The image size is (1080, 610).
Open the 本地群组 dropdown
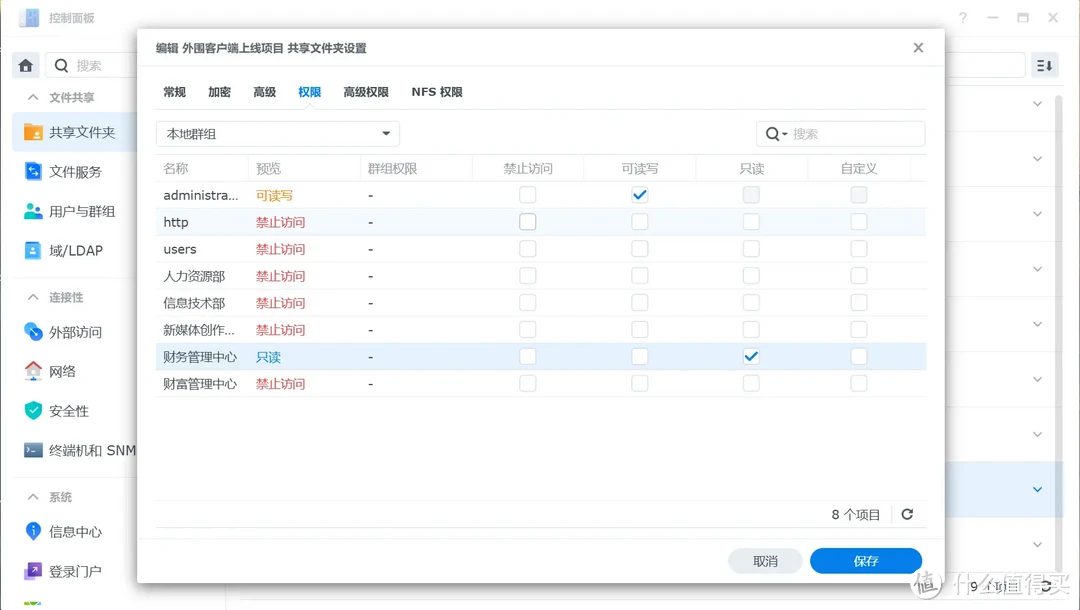(277, 133)
